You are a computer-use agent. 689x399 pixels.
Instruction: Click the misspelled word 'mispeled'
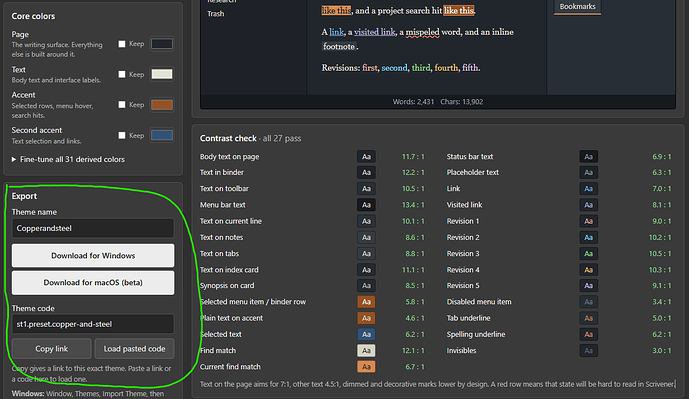coord(422,32)
